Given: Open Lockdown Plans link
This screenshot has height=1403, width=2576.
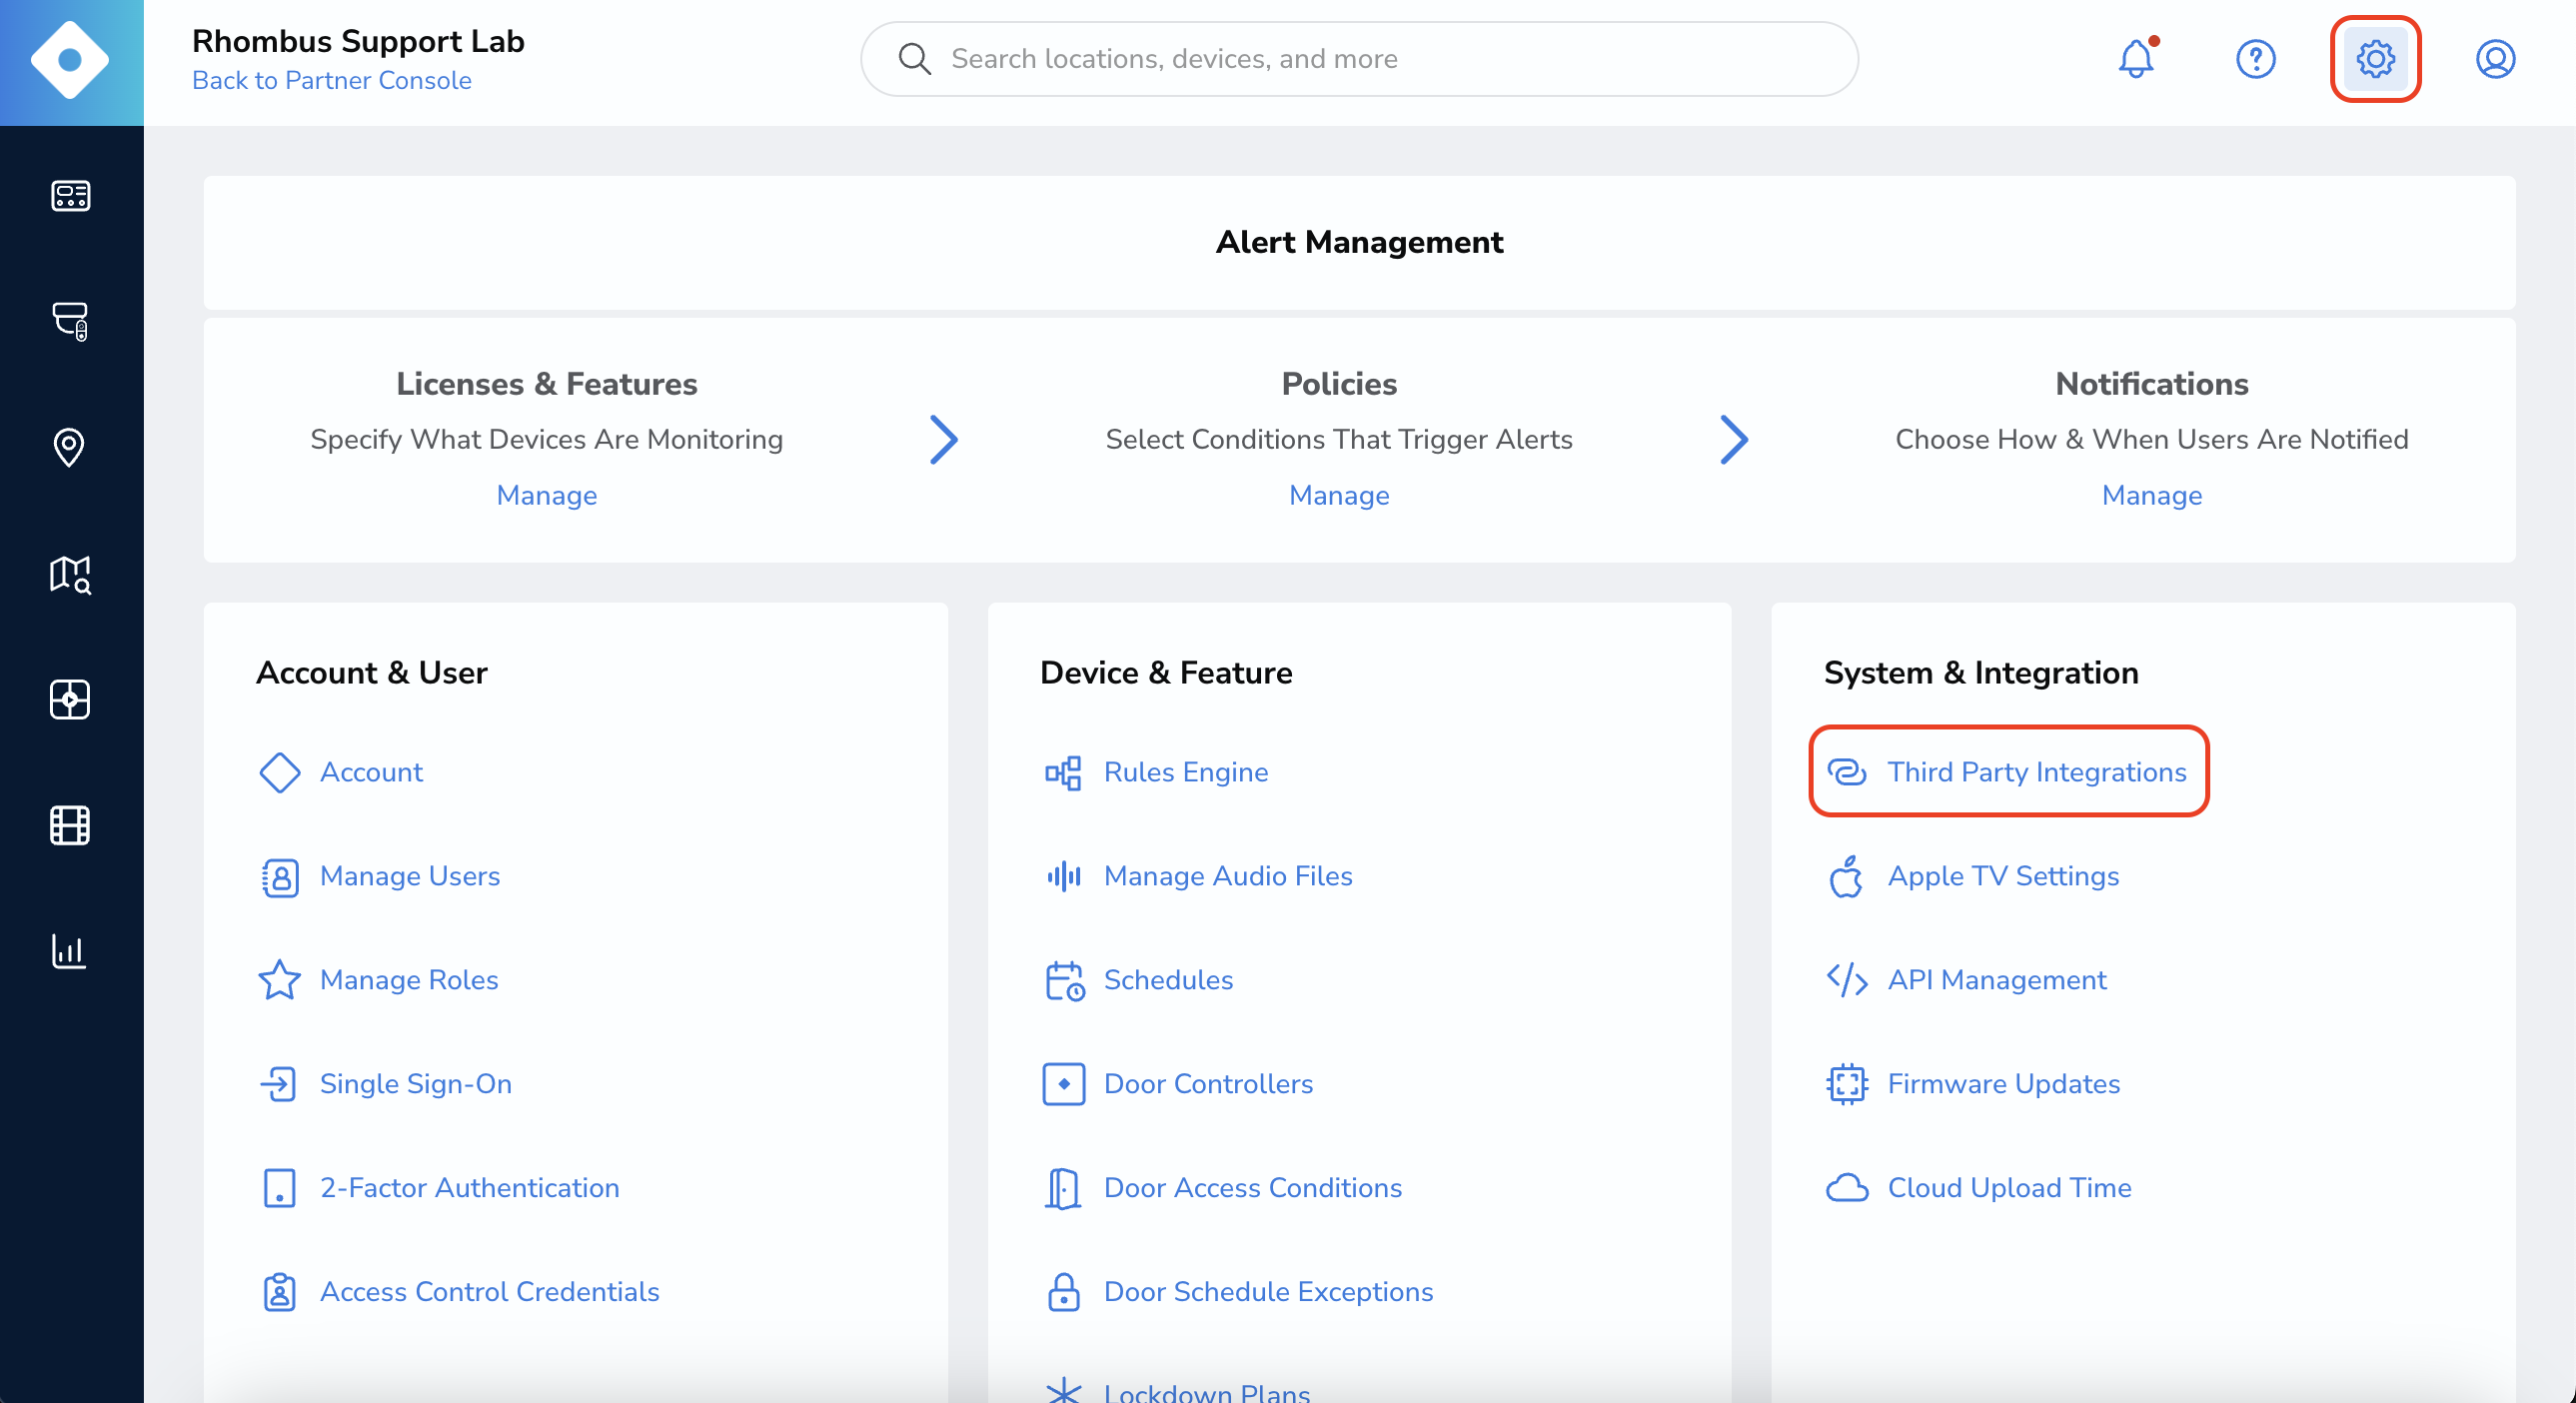Looking at the screenshot, I should (x=1207, y=1393).
